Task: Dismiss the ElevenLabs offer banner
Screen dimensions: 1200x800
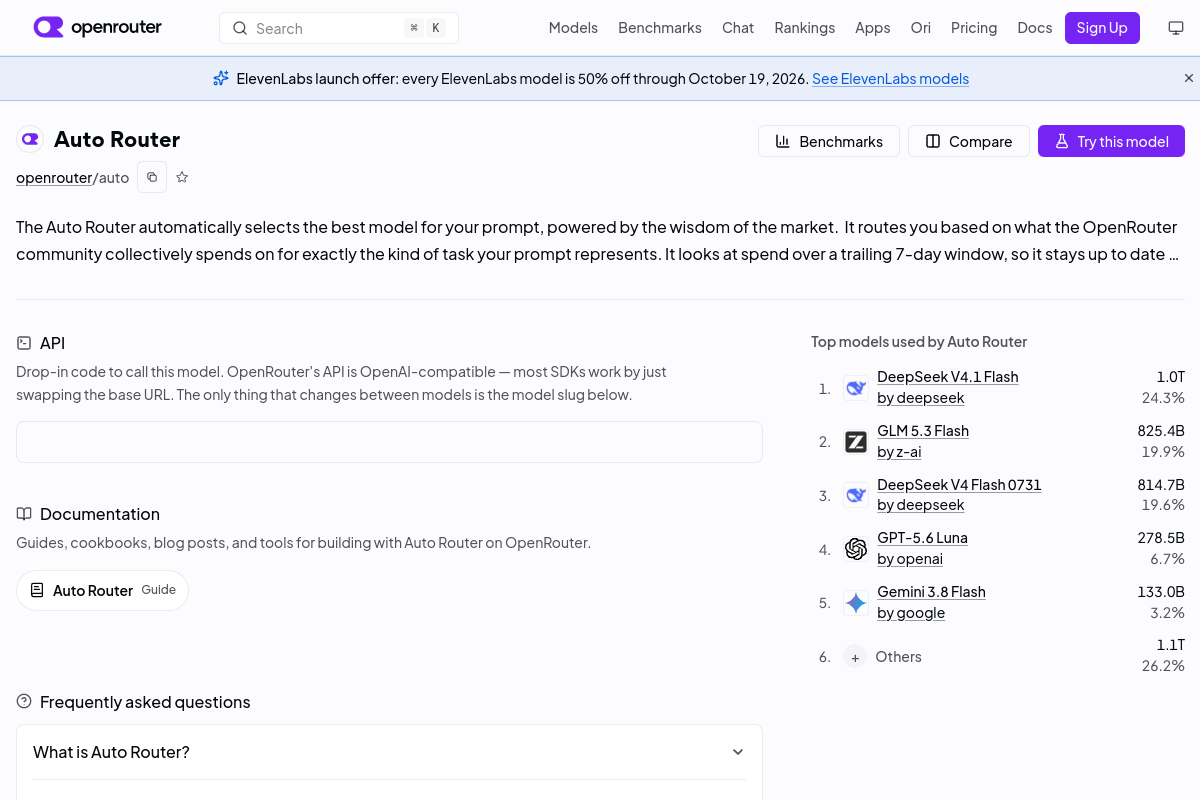Action: (x=1189, y=78)
